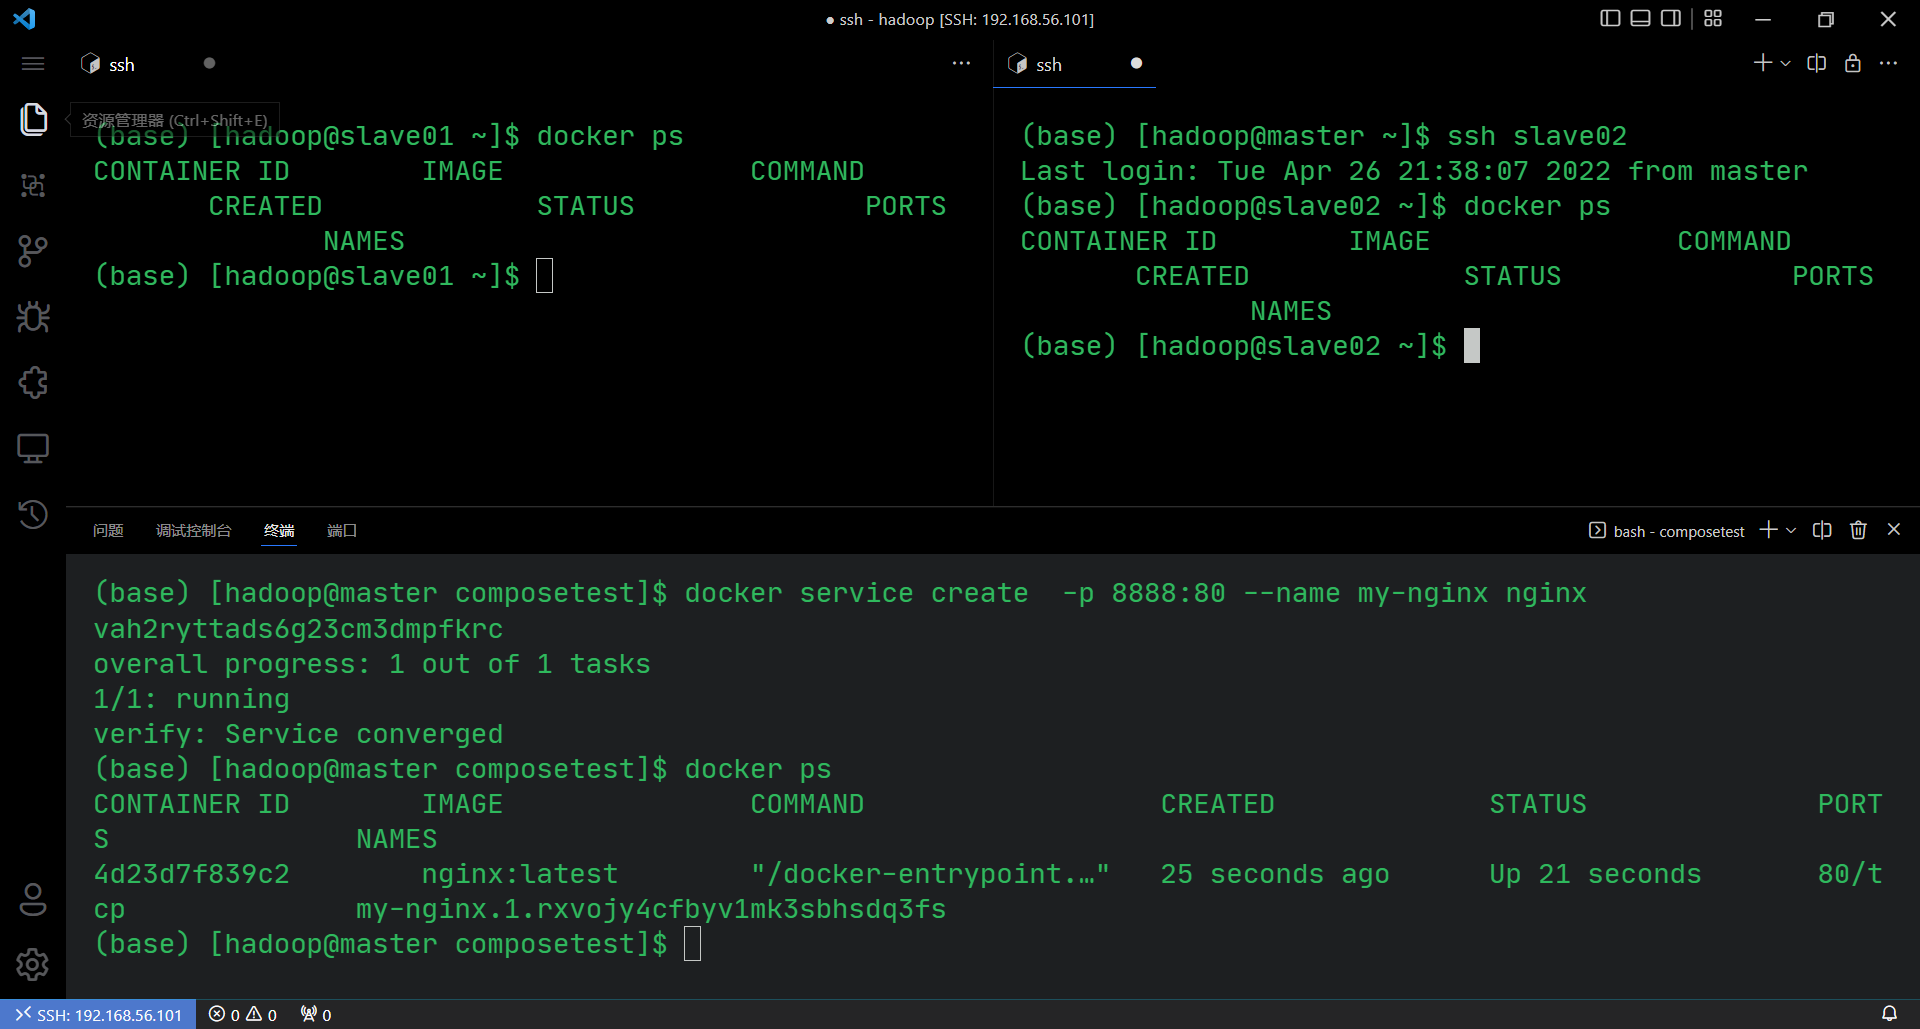
Task: Open remote SSH: 192.168.56.101 status menu
Action: [98, 1014]
